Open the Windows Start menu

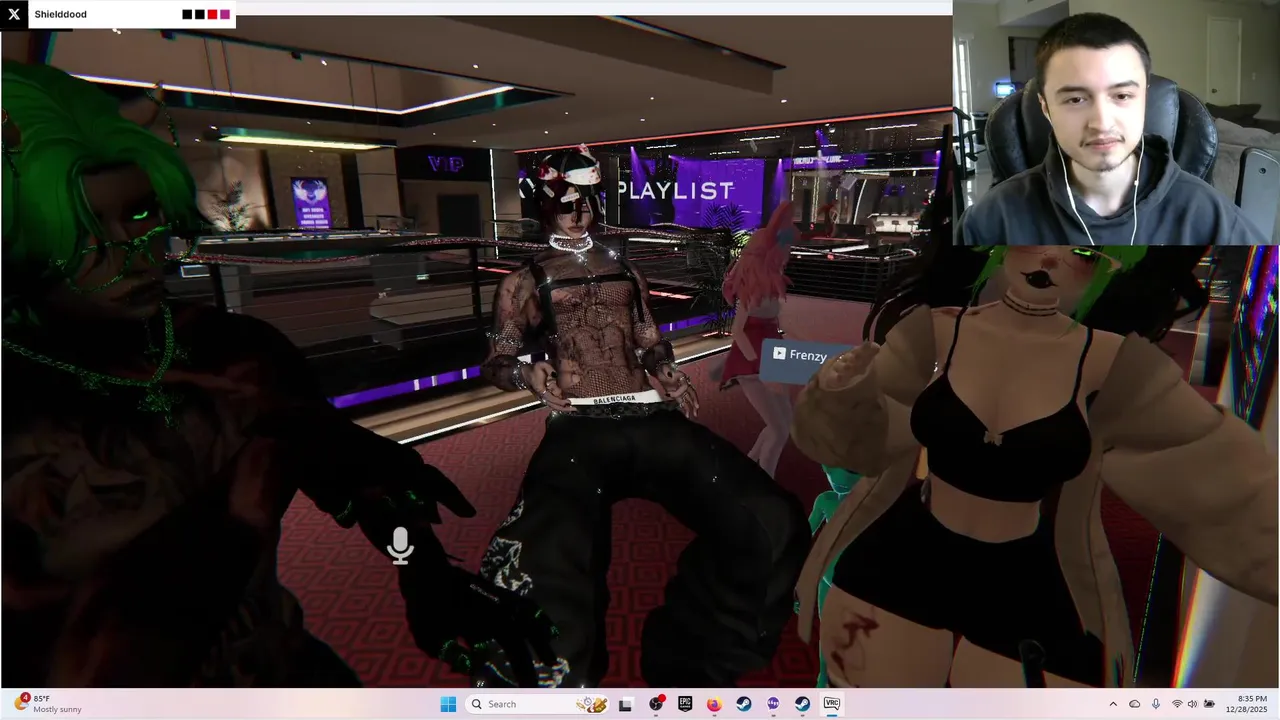tap(448, 704)
